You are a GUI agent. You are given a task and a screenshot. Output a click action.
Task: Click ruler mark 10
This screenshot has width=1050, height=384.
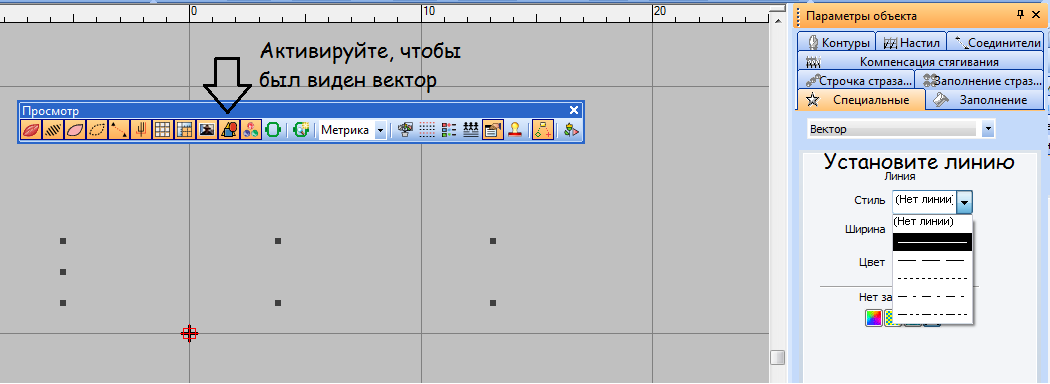(428, 11)
